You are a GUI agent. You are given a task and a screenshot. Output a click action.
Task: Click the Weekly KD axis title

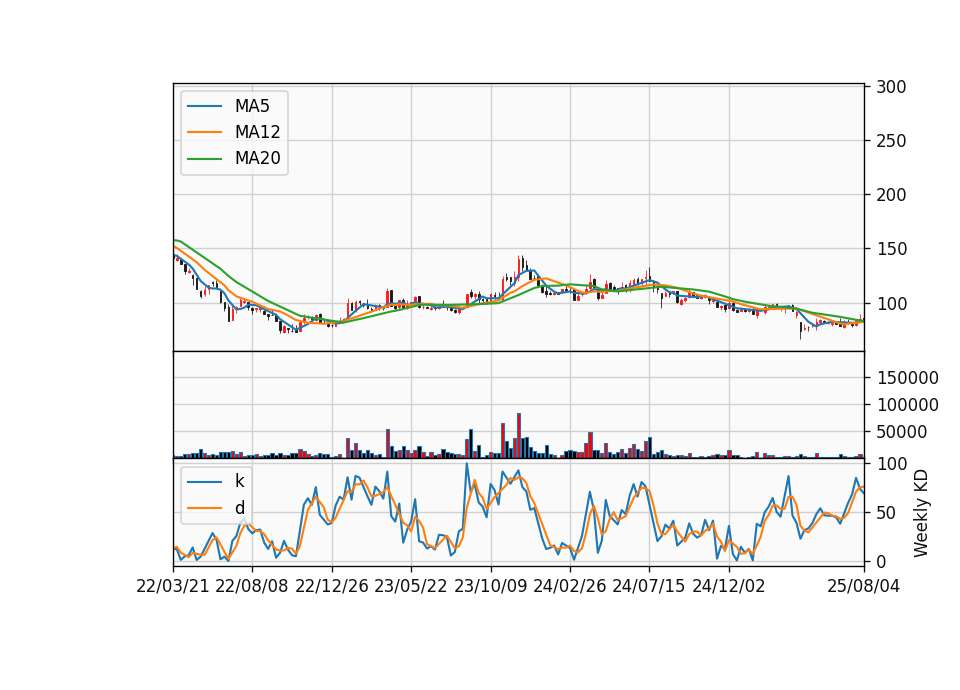point(921,513)
